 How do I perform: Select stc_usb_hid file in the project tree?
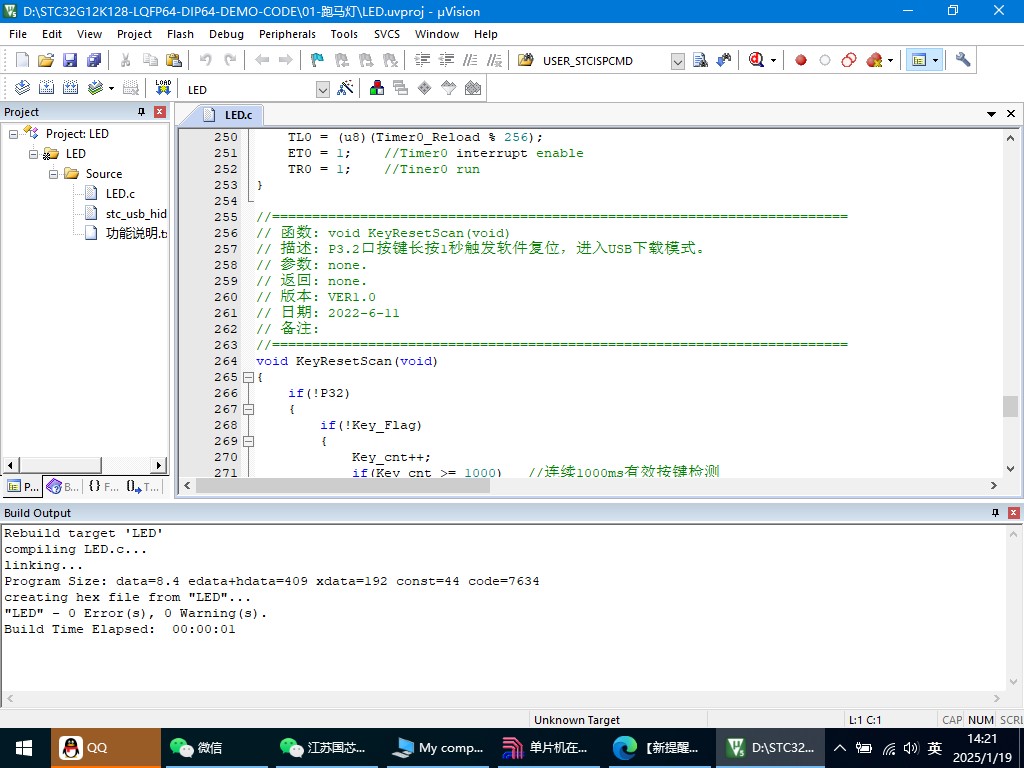click(136, 214)
